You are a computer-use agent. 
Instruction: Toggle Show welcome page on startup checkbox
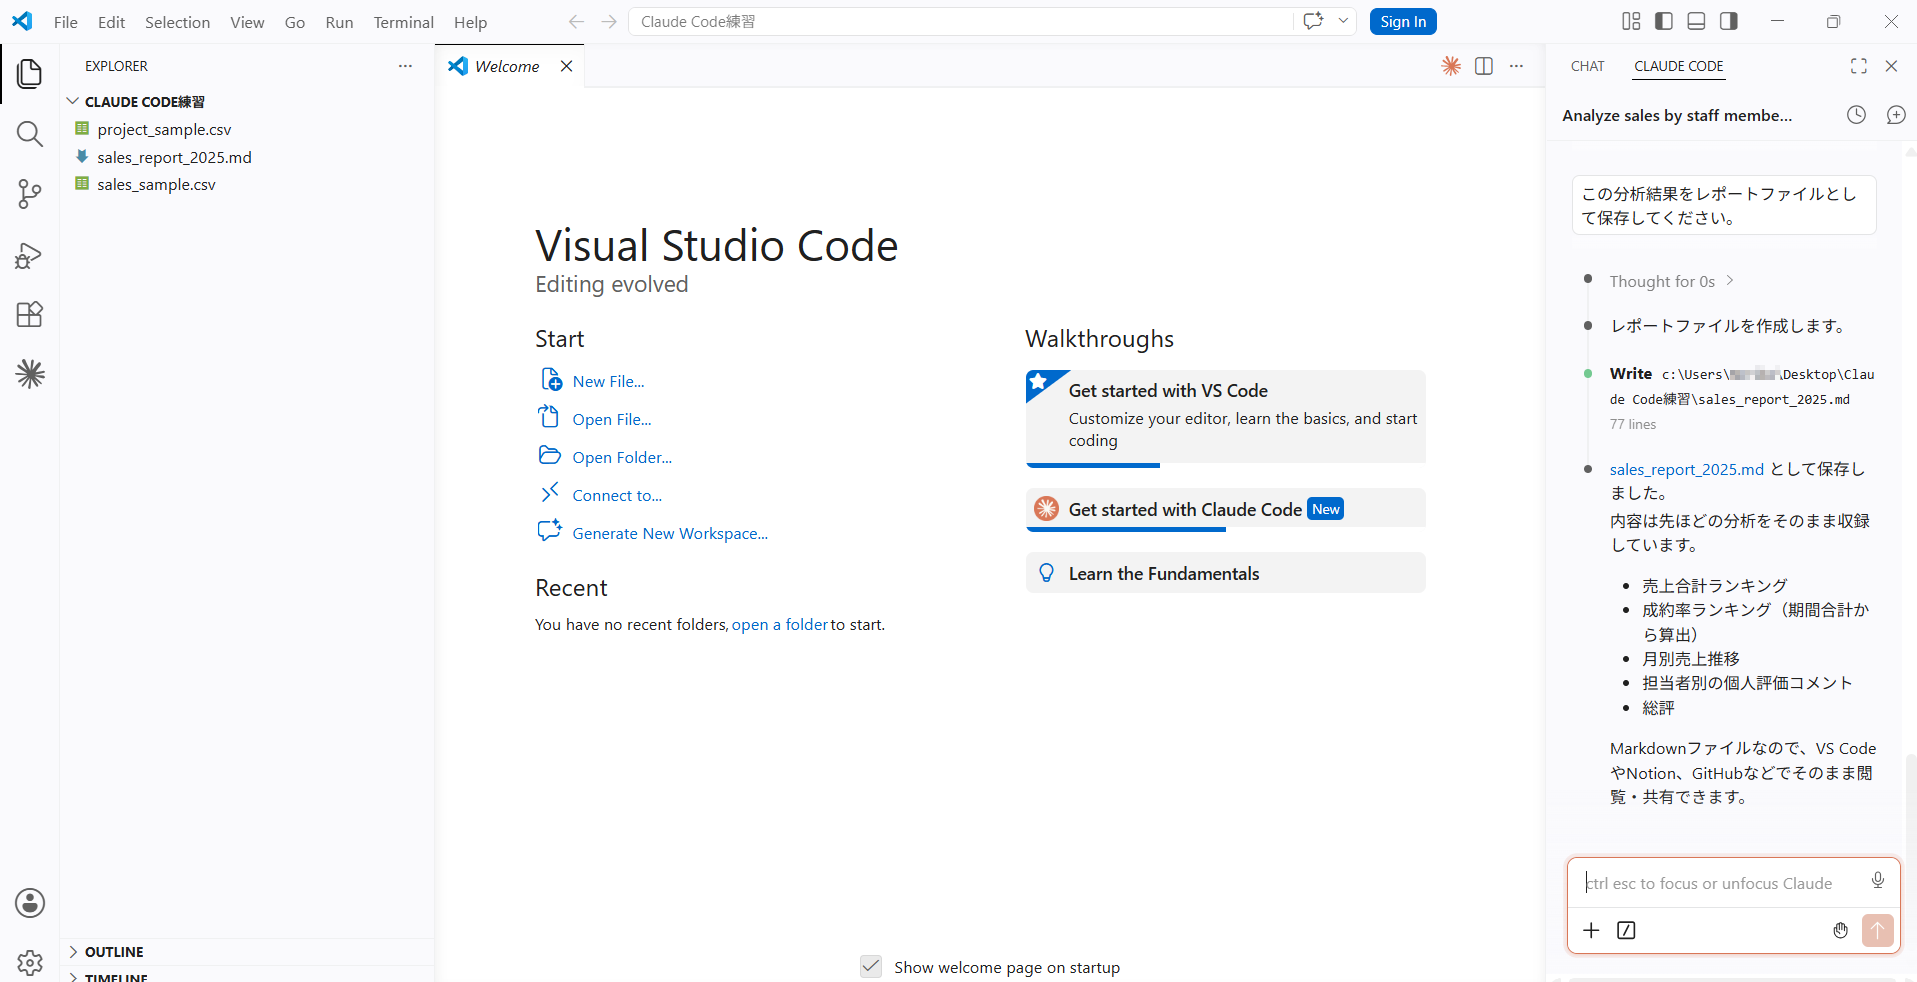coord(871,967)
